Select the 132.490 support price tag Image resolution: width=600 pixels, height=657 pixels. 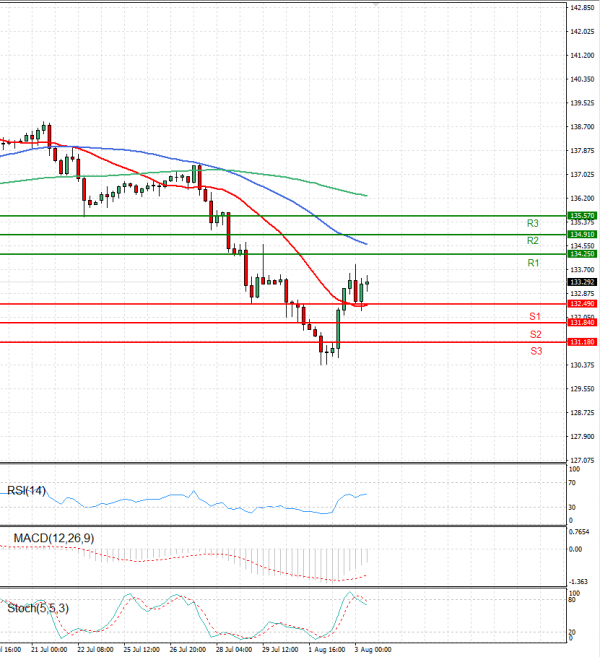[x=582, y=304]
